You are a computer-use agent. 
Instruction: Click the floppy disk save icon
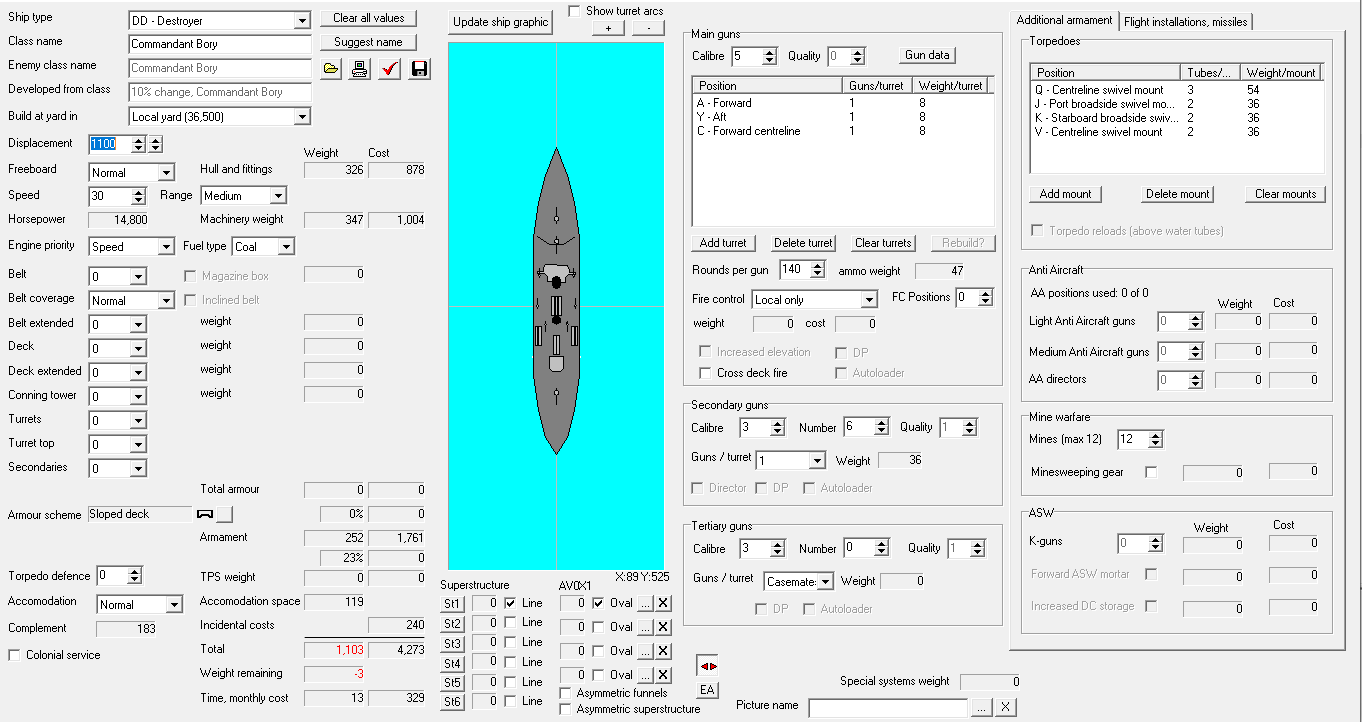(419, 69)
